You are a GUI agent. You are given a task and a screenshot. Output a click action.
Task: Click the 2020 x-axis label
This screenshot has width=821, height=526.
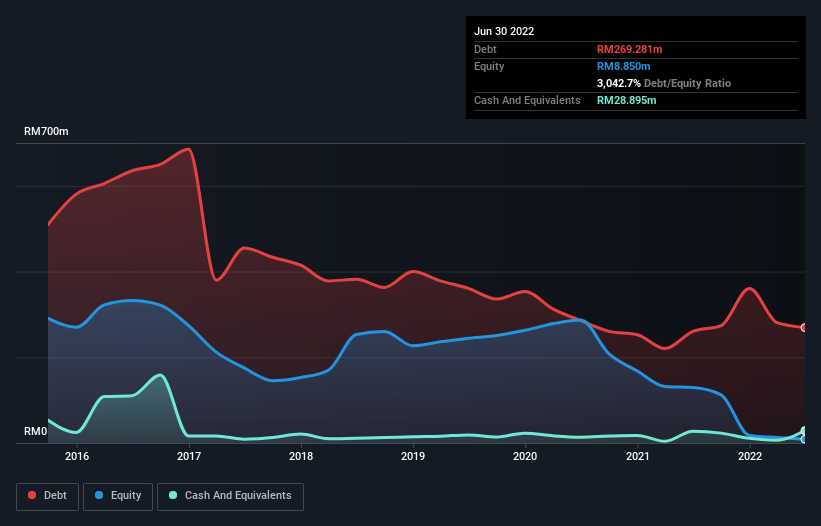click(x=525, y=456)
